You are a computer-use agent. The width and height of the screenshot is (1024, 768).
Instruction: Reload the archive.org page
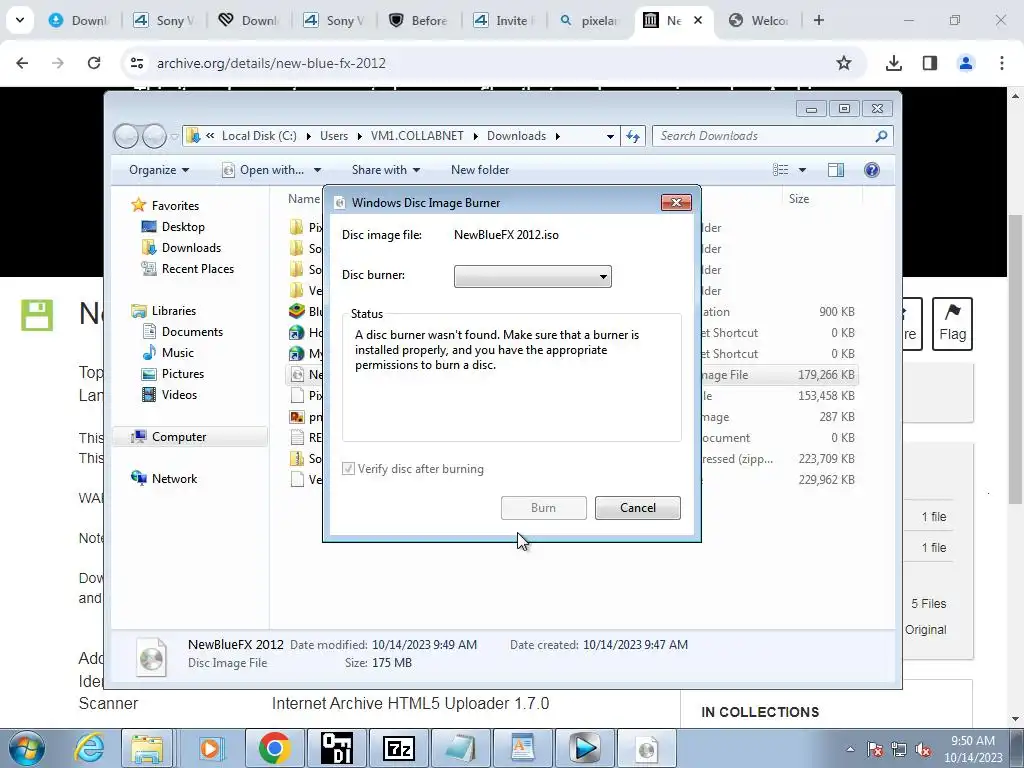[x=94, y=63]
